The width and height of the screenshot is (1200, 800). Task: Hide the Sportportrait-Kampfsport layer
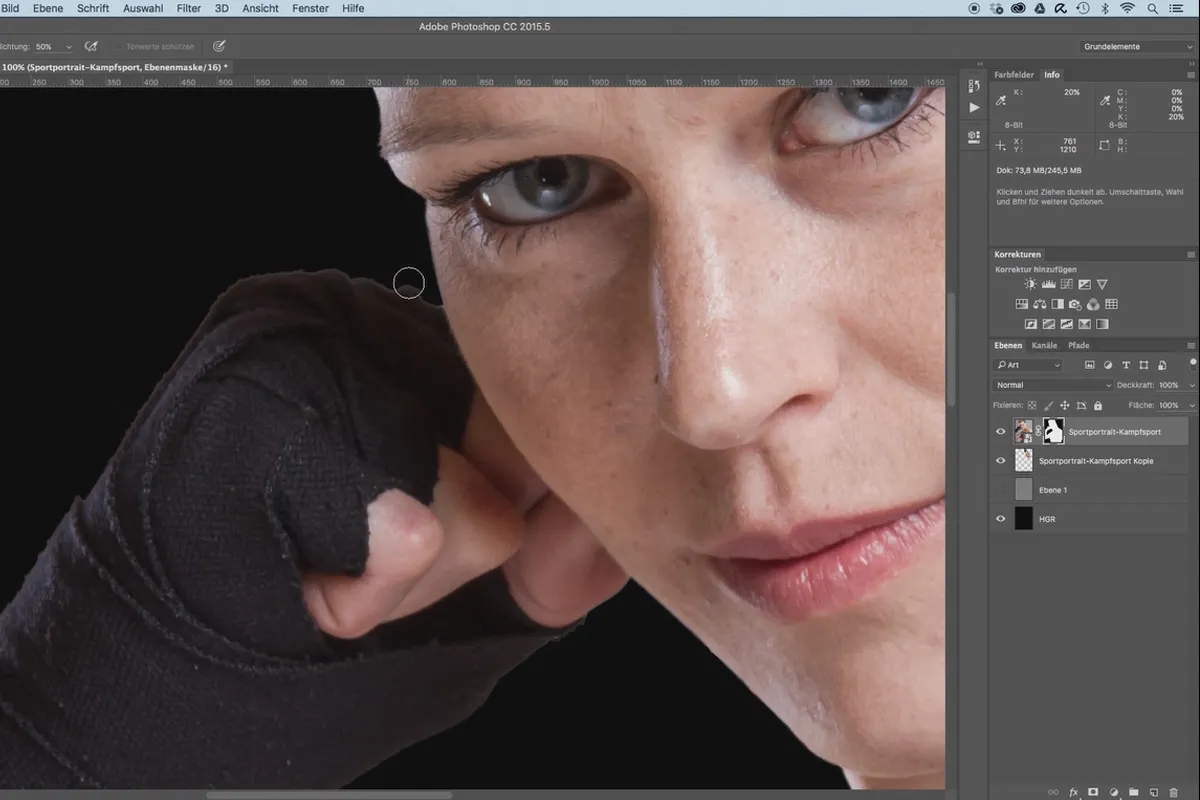[1001, 432]
